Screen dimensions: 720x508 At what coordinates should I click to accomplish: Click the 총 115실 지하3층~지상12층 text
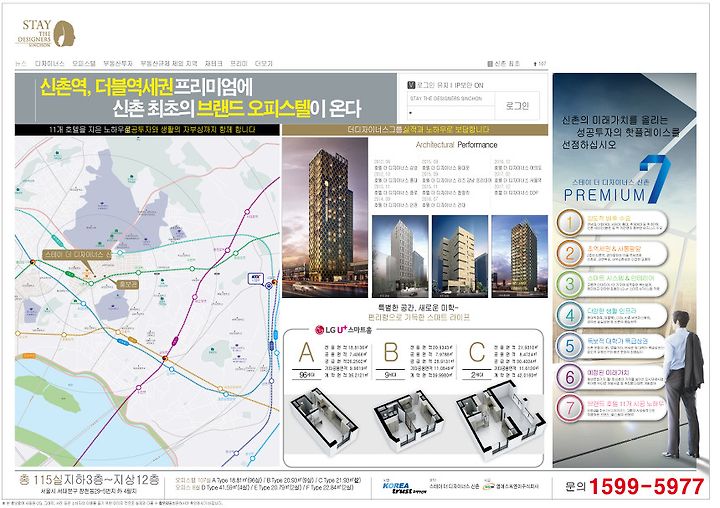point(90,480)
